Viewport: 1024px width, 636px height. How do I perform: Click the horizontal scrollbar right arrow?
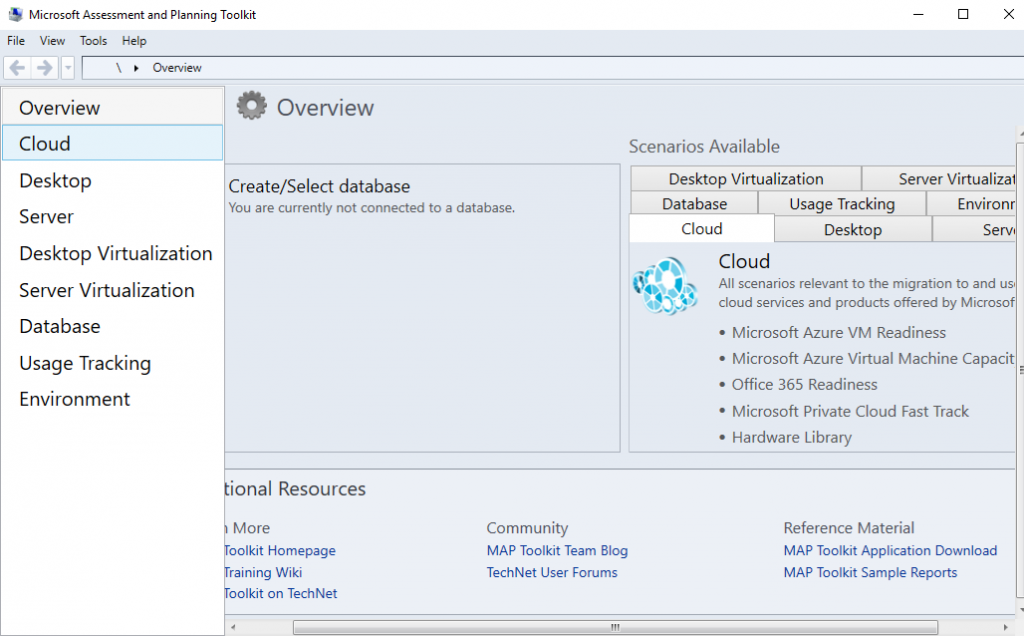point(1006,628)
